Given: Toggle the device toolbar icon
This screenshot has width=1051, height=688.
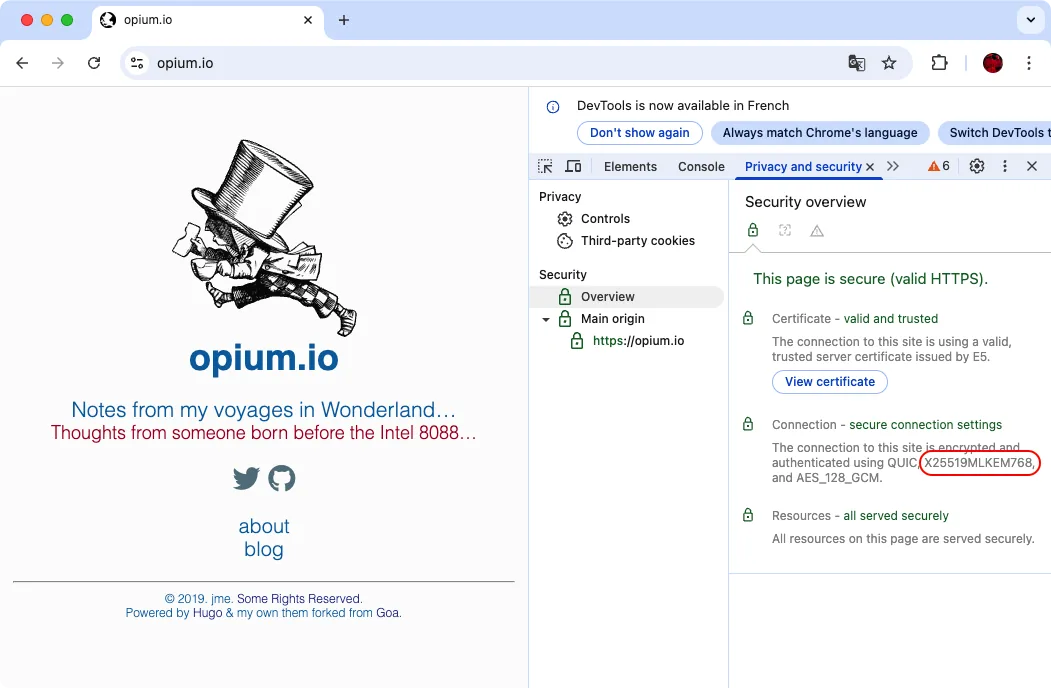Looking at the screenshot, I should click(573, 166).
